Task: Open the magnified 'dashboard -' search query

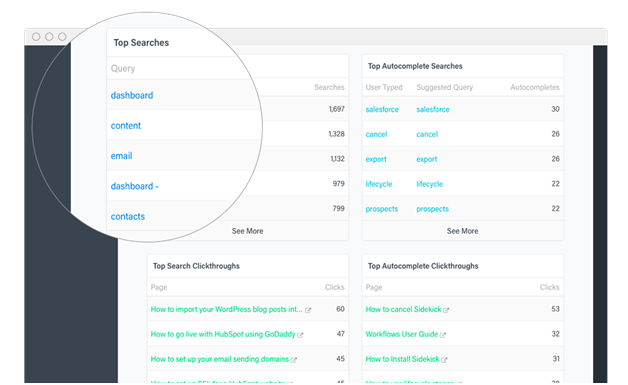Action: pos(135,186)
